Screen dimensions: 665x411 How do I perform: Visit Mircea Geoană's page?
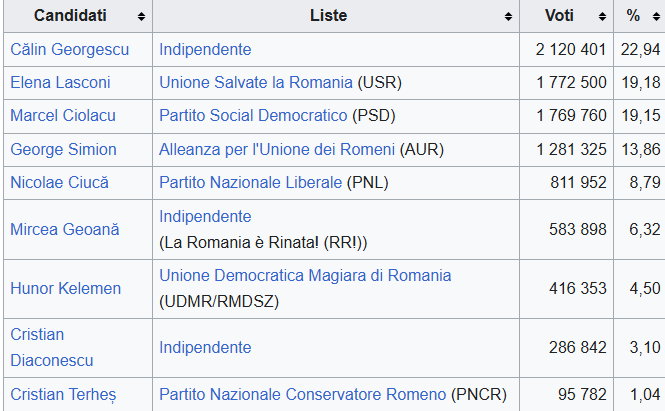64,230
